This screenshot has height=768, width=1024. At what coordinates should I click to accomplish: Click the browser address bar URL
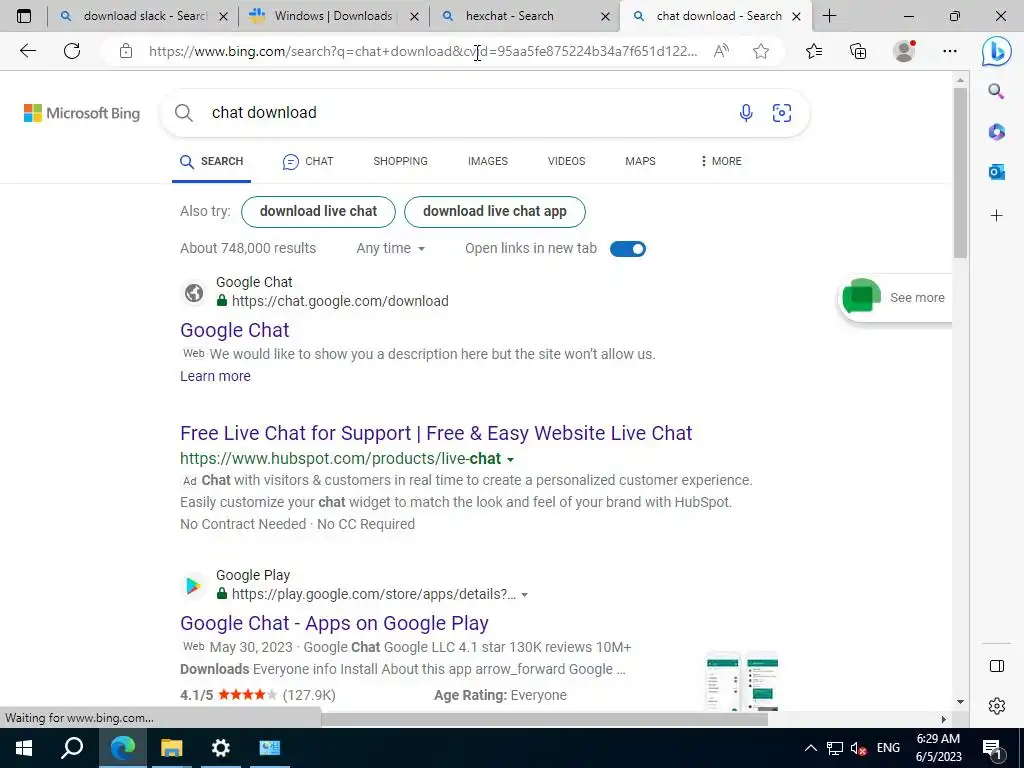click(x=423, y=51)
